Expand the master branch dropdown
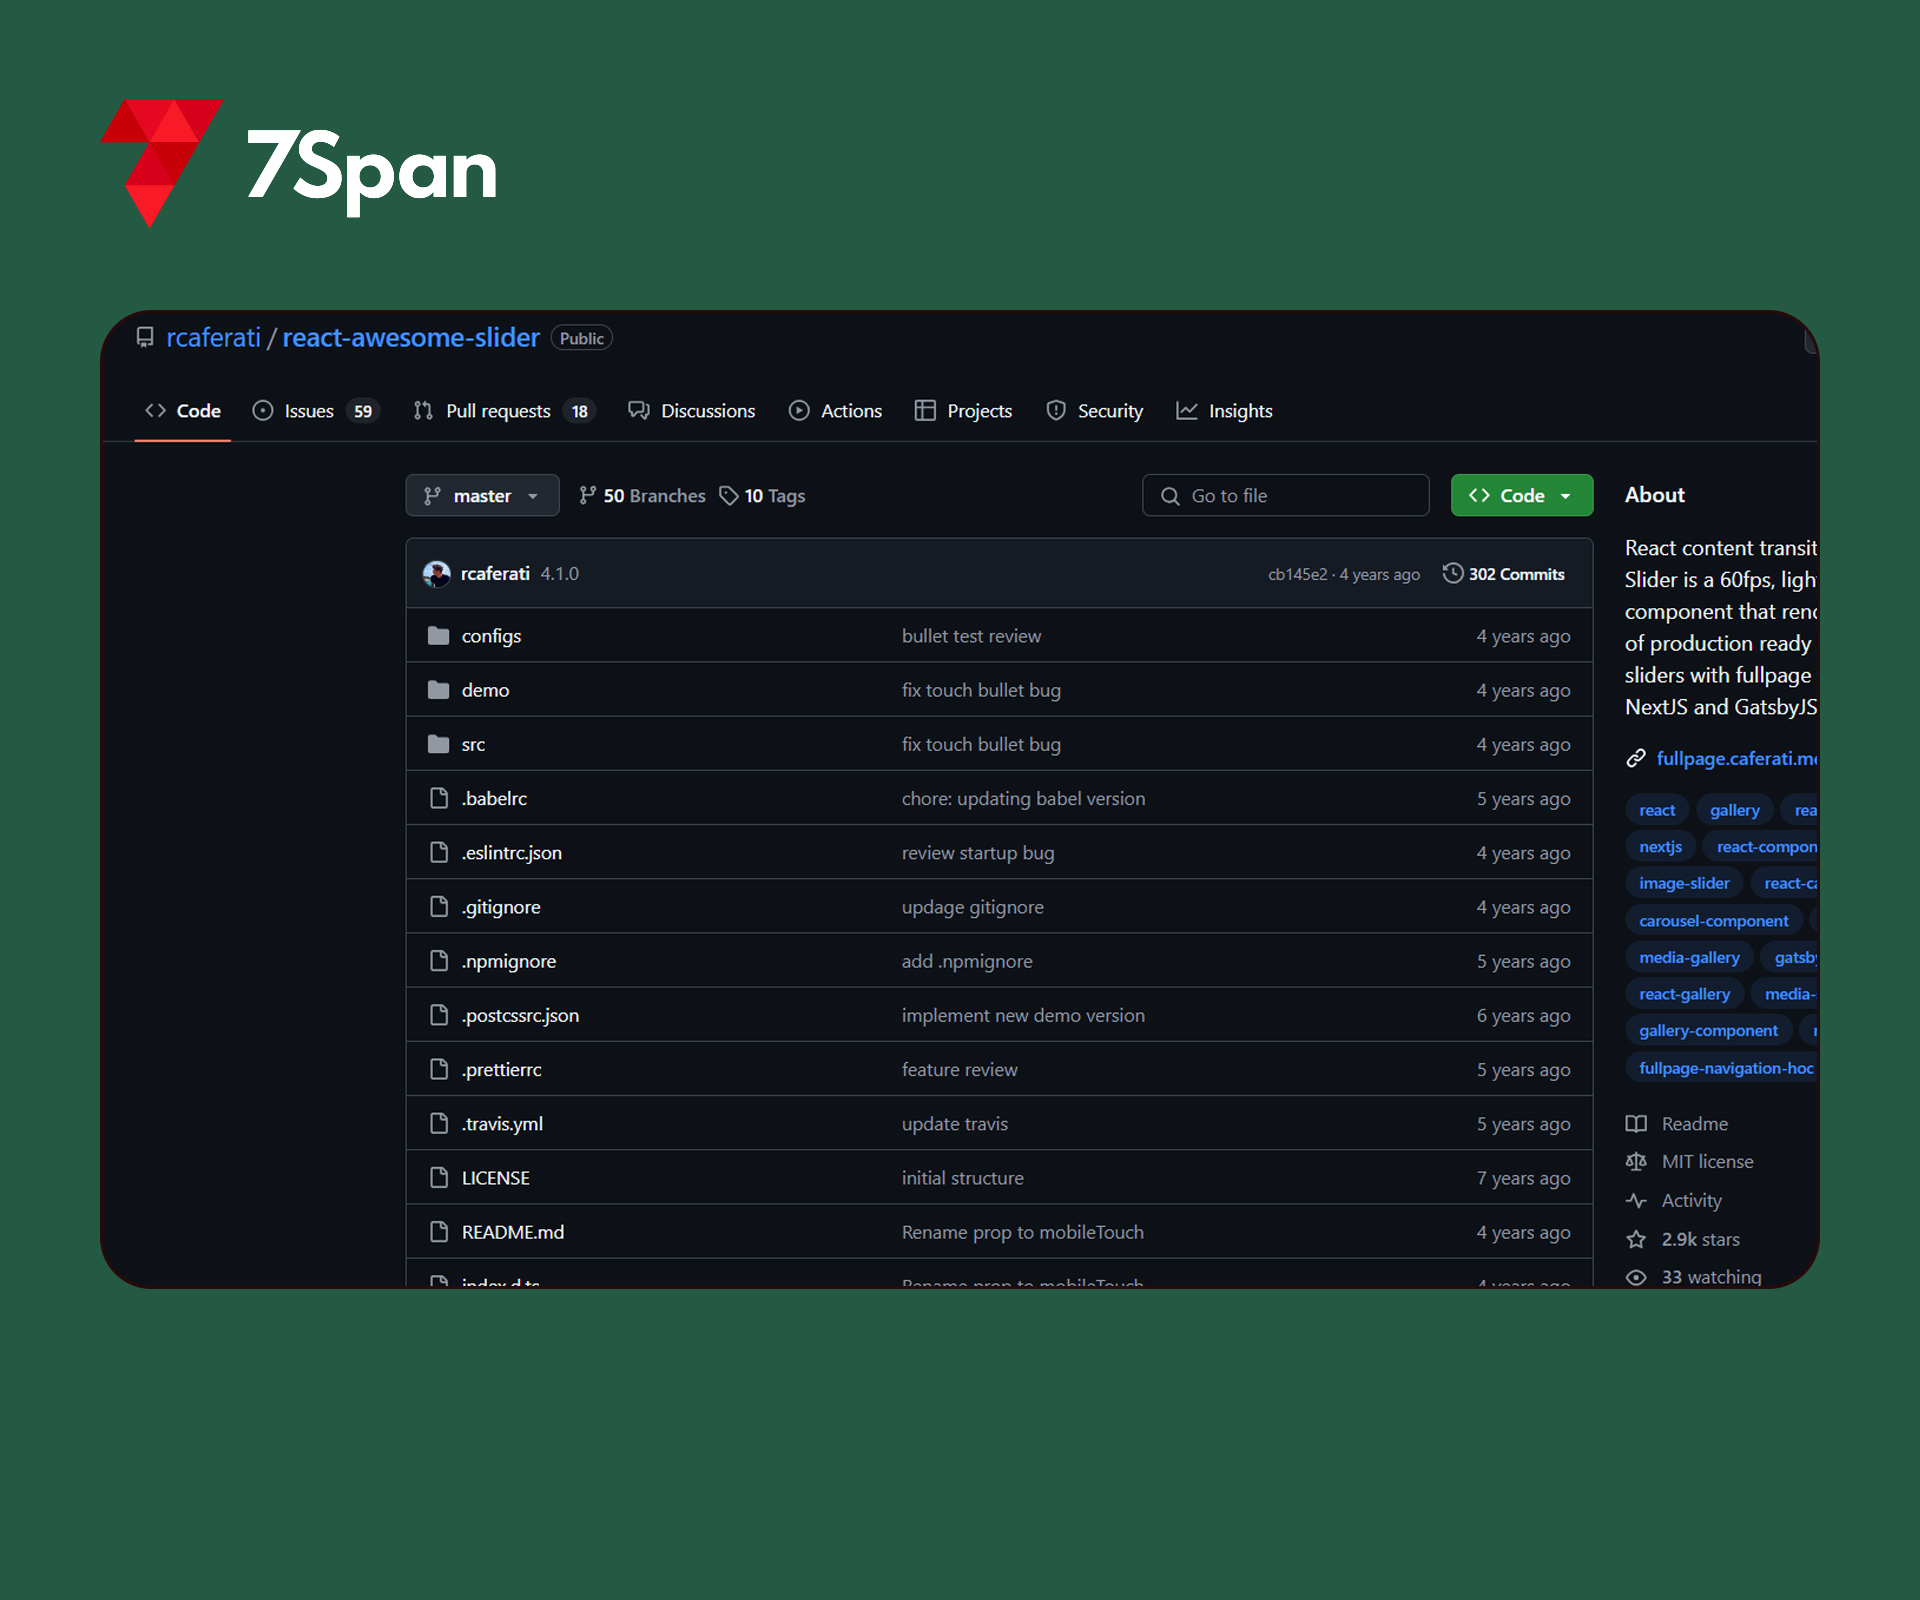Screen dimensions: 1920x1600 [x=482, y=495]
